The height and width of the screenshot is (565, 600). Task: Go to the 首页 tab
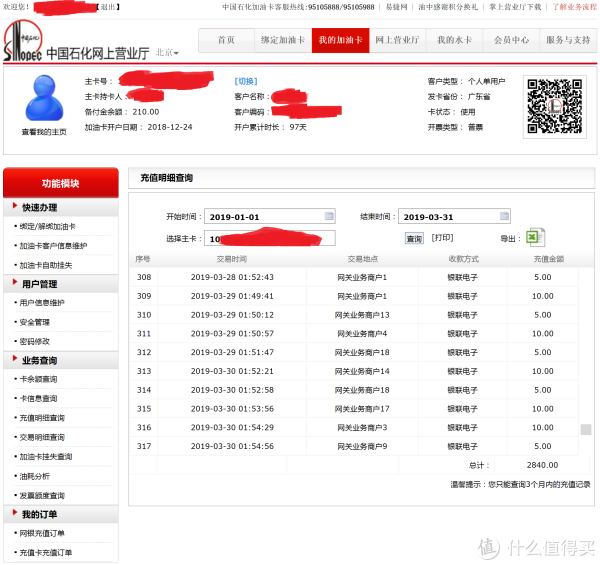[226, 40]
